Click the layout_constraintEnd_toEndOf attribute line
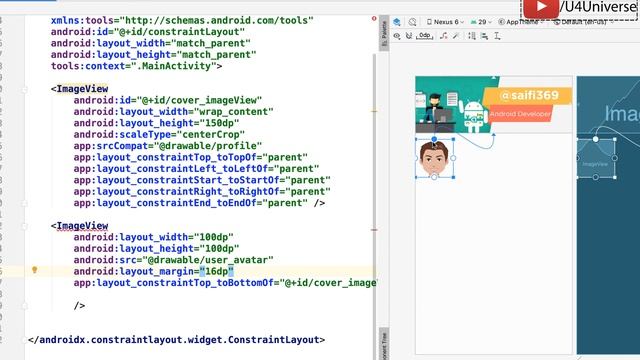Viewport: 640px width, 360px height. click(x=199, y=203)
